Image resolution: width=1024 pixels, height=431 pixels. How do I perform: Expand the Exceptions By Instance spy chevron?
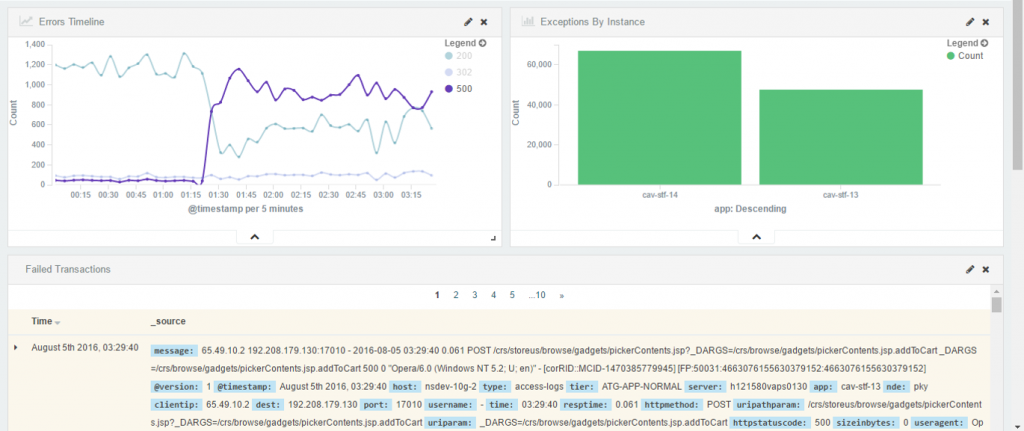coord(757,237)
